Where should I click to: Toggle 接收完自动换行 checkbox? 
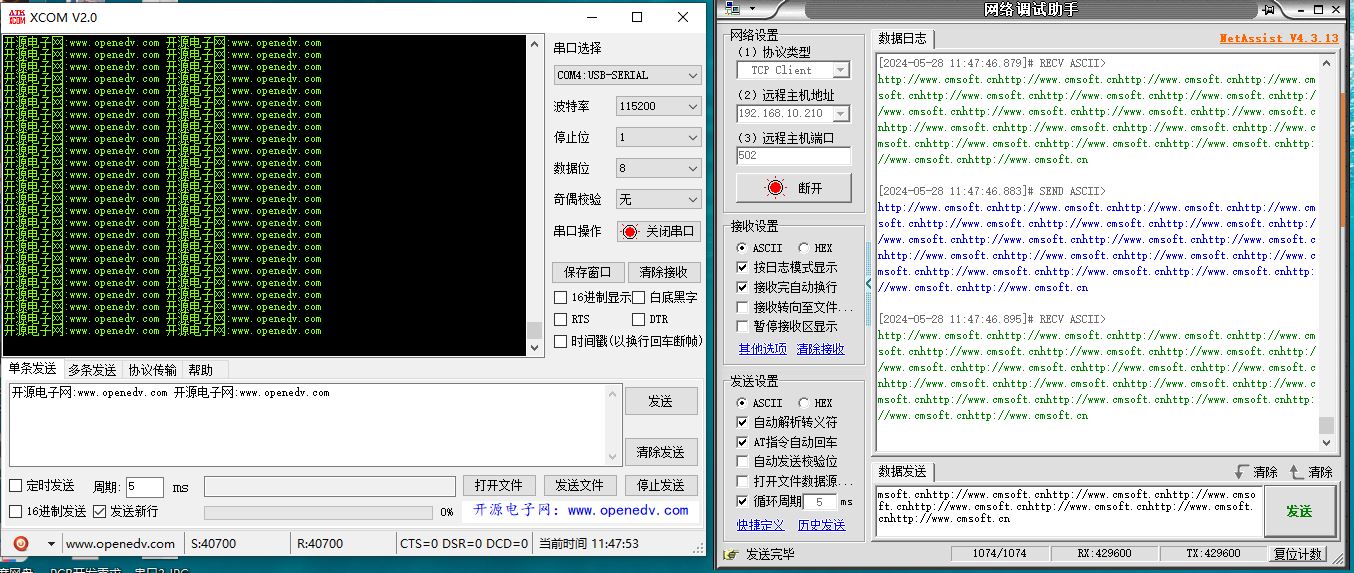[x=742, y=287]
